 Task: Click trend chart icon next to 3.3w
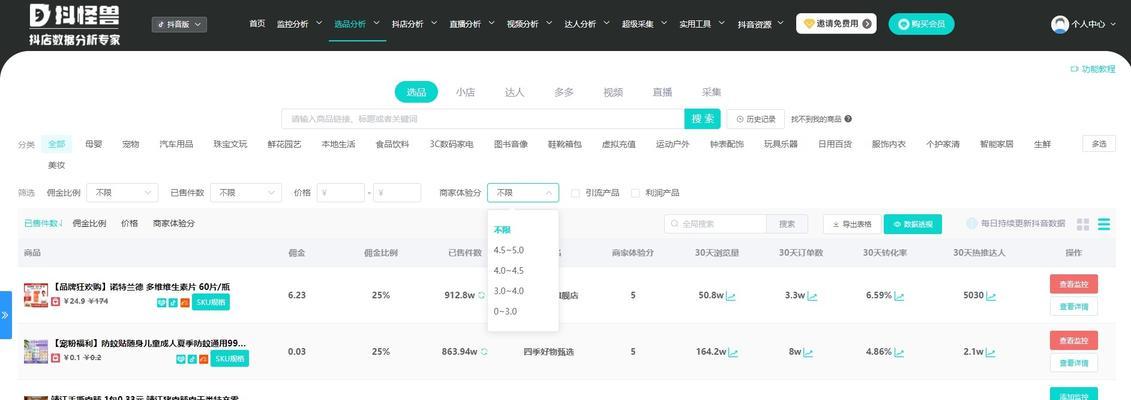coord(812,295)
